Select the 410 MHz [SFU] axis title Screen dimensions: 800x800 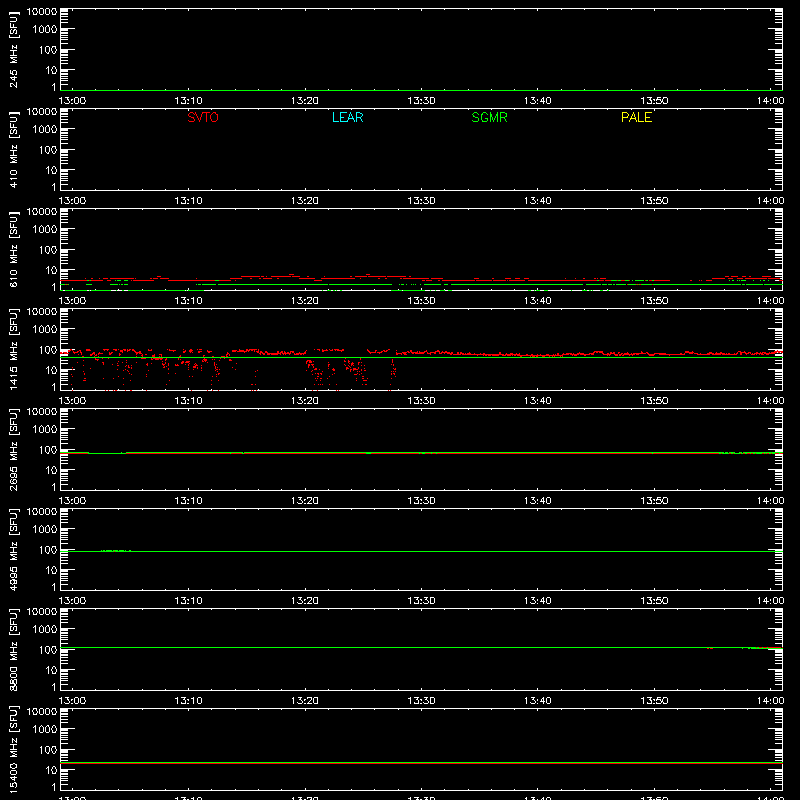click(x=13, y=149)
